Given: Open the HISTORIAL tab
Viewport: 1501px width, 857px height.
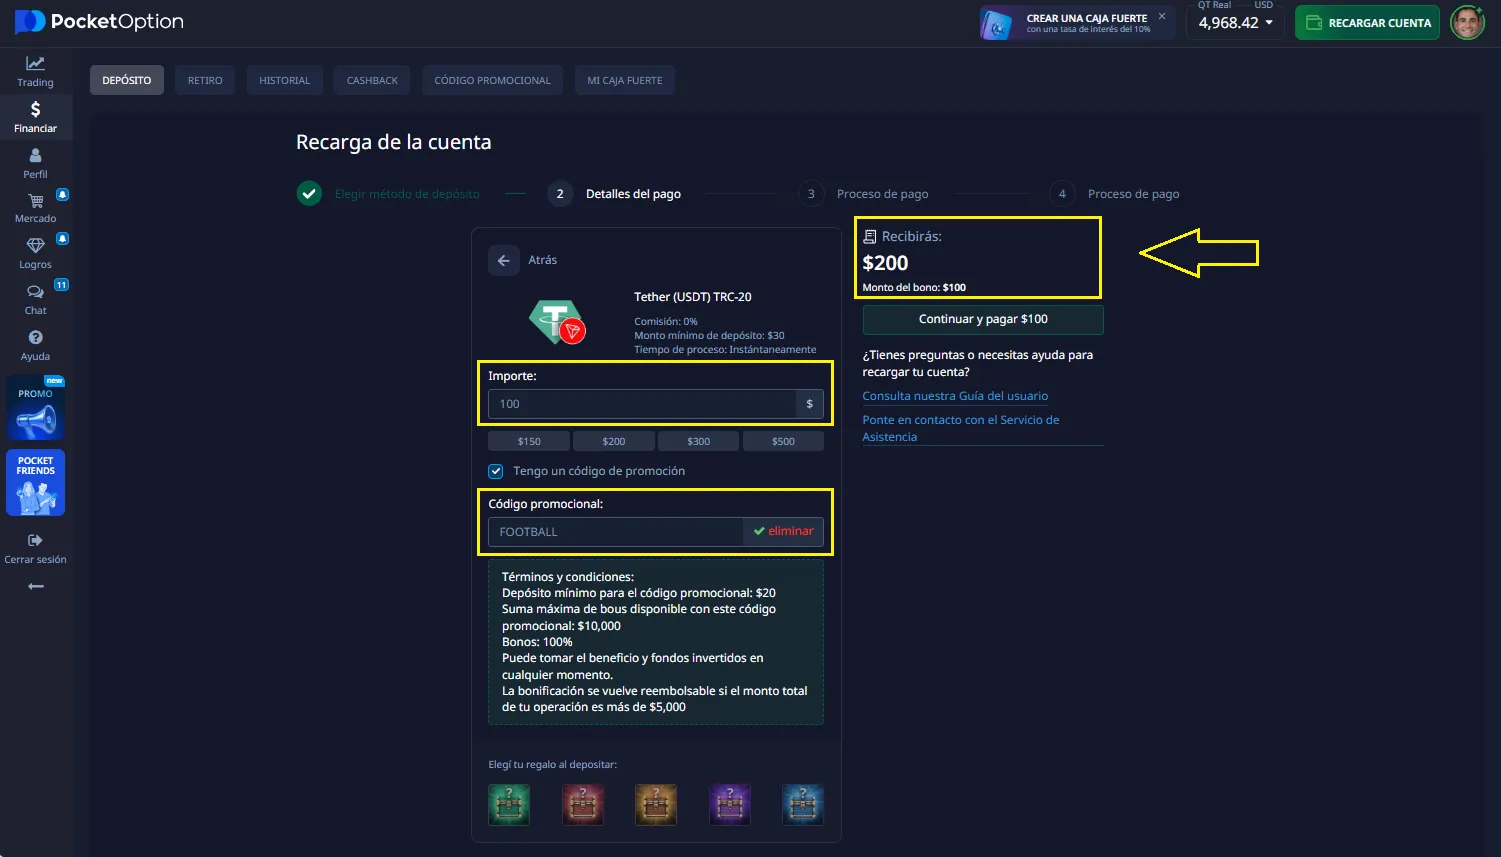Looking at the screenshot, I should 285,80.
